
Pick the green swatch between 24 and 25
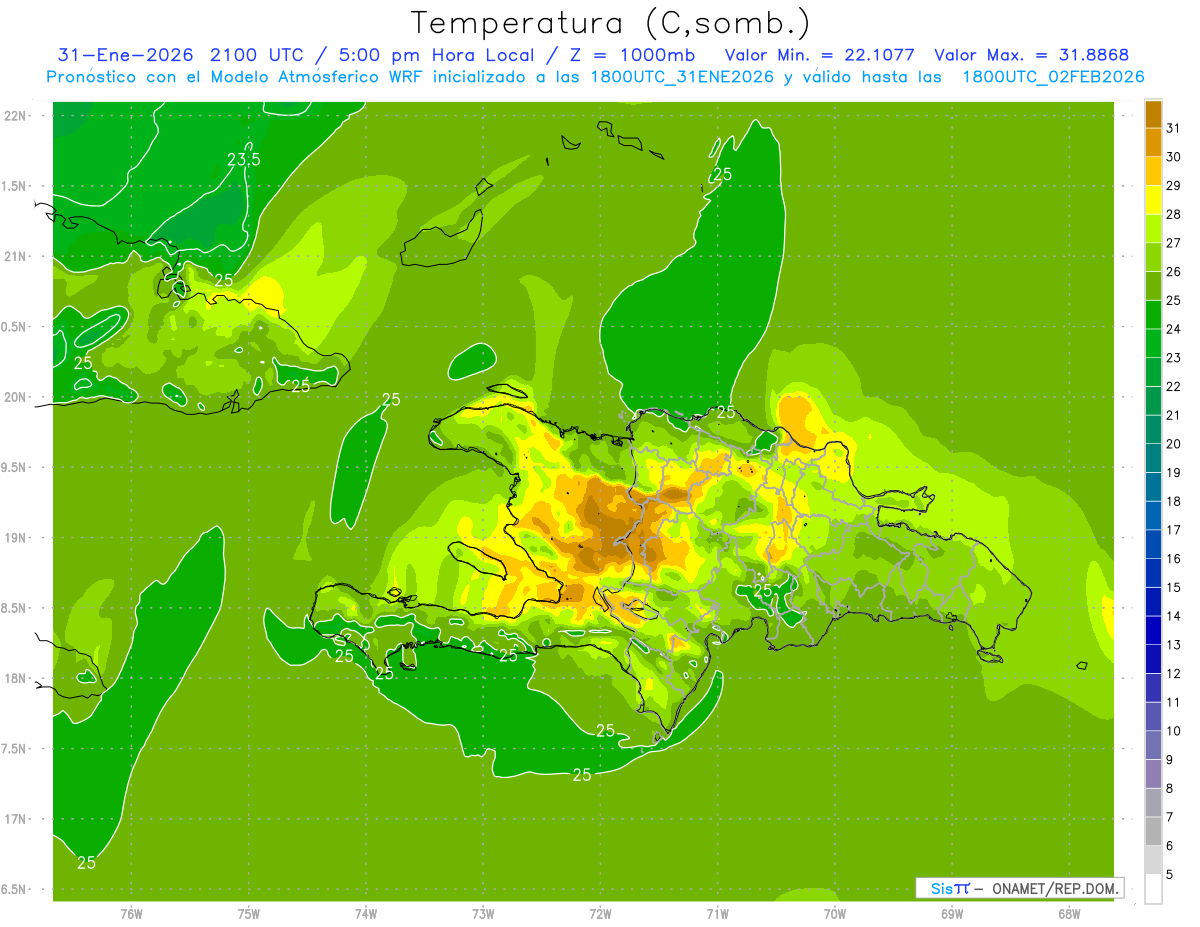click(x=1153, y=314)
